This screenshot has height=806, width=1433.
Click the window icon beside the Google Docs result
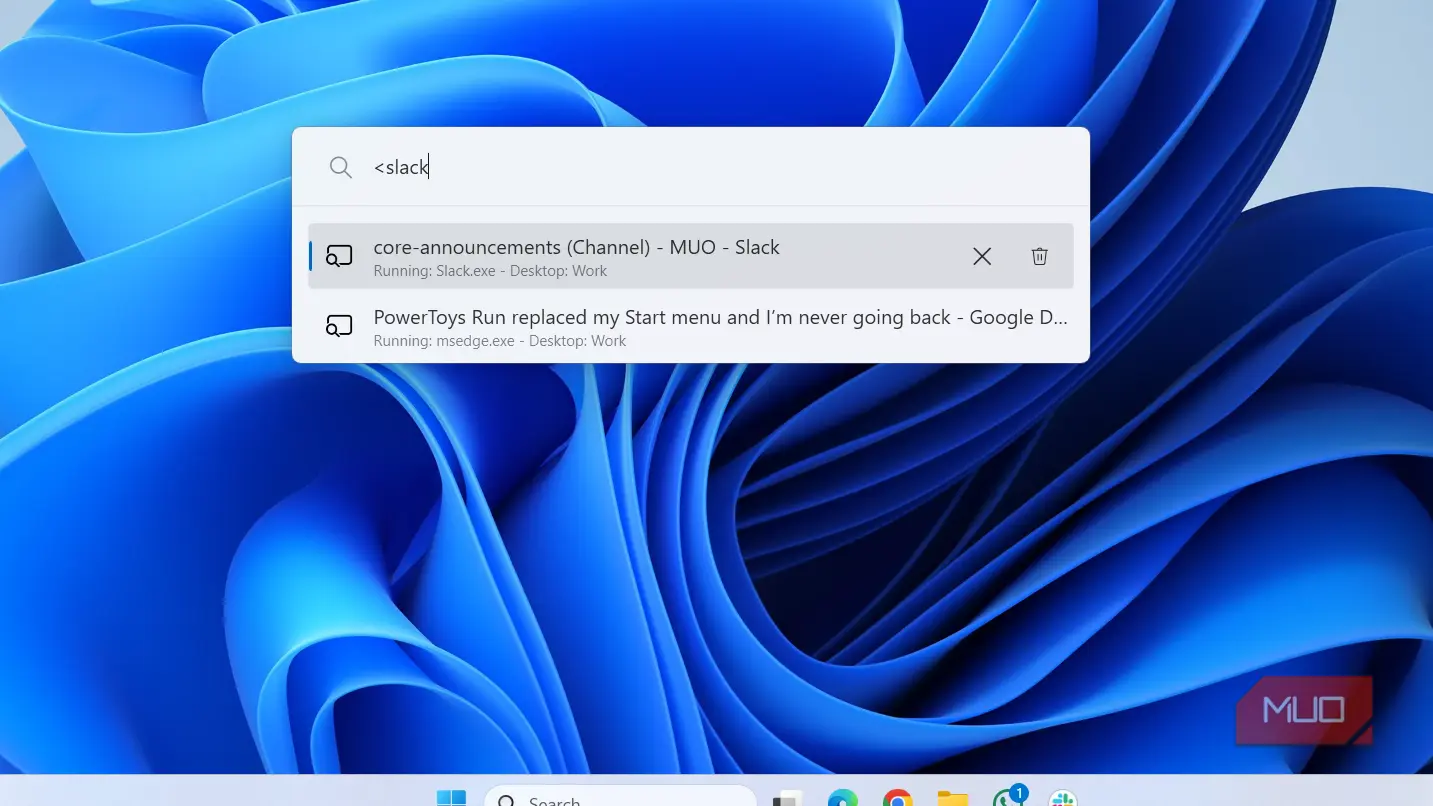(339, 327)
